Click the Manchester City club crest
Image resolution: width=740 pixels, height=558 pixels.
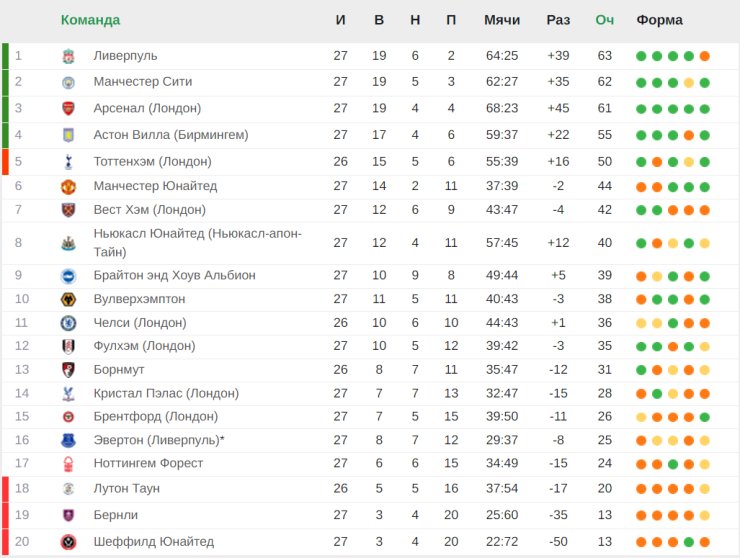point(68,82)
